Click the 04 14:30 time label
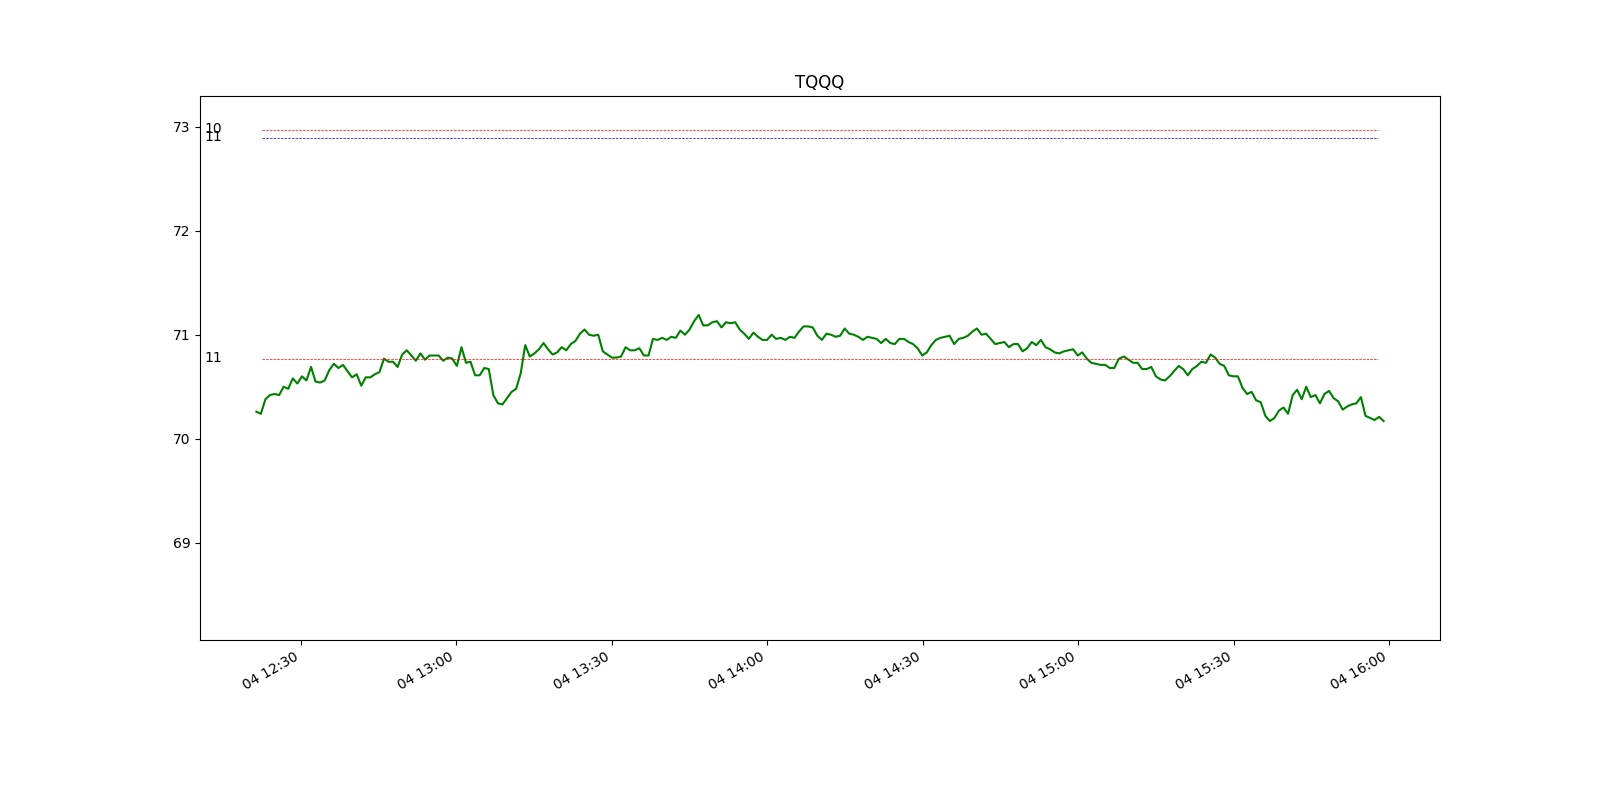 coord(892,670)
